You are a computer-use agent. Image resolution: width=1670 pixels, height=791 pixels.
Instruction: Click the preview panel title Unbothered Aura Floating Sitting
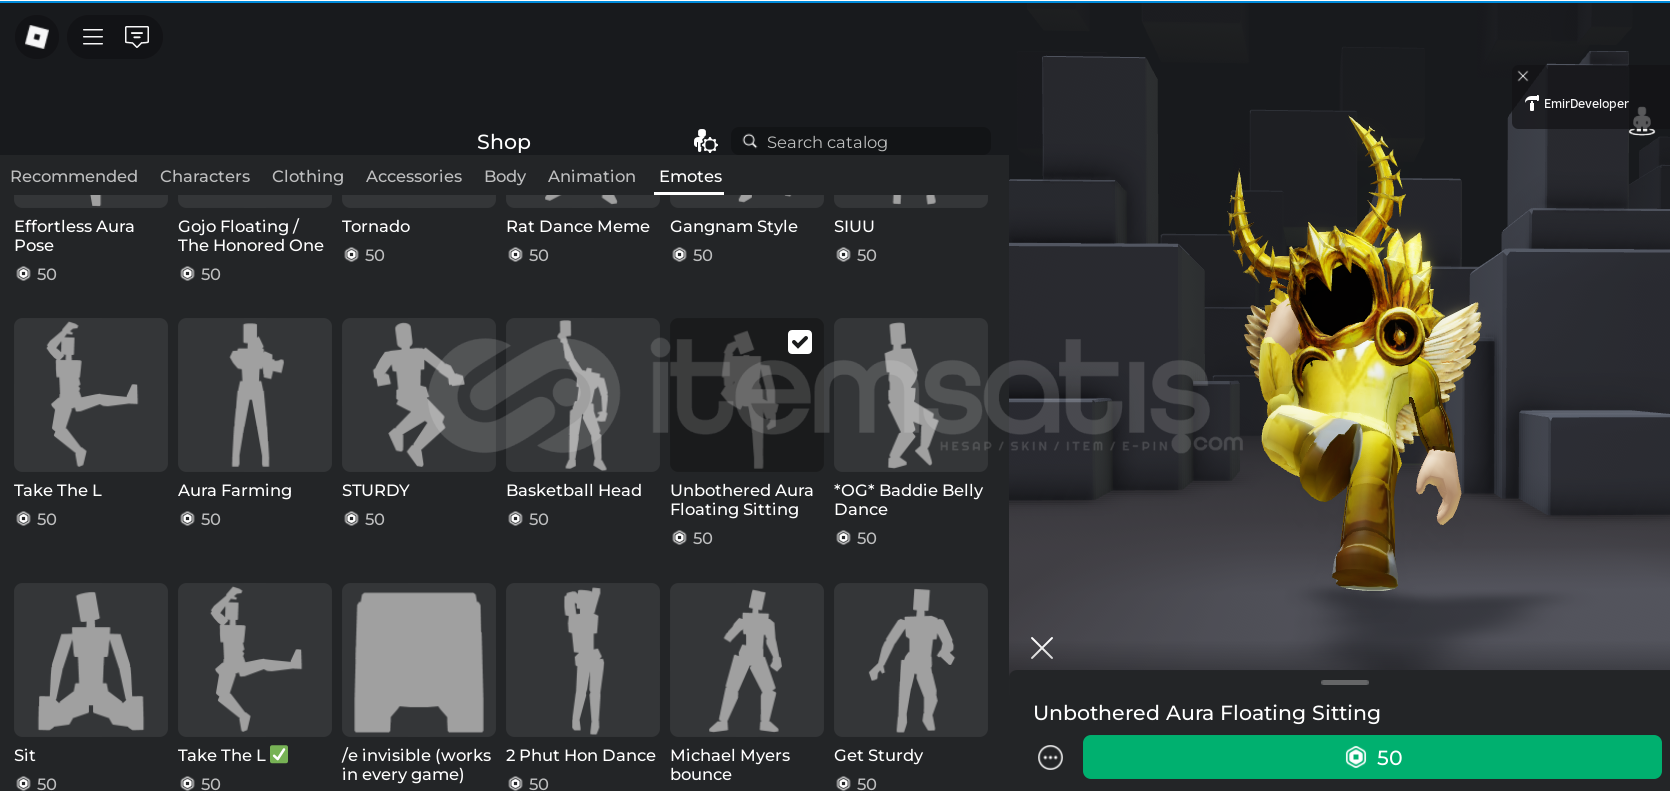[1207, 713]
